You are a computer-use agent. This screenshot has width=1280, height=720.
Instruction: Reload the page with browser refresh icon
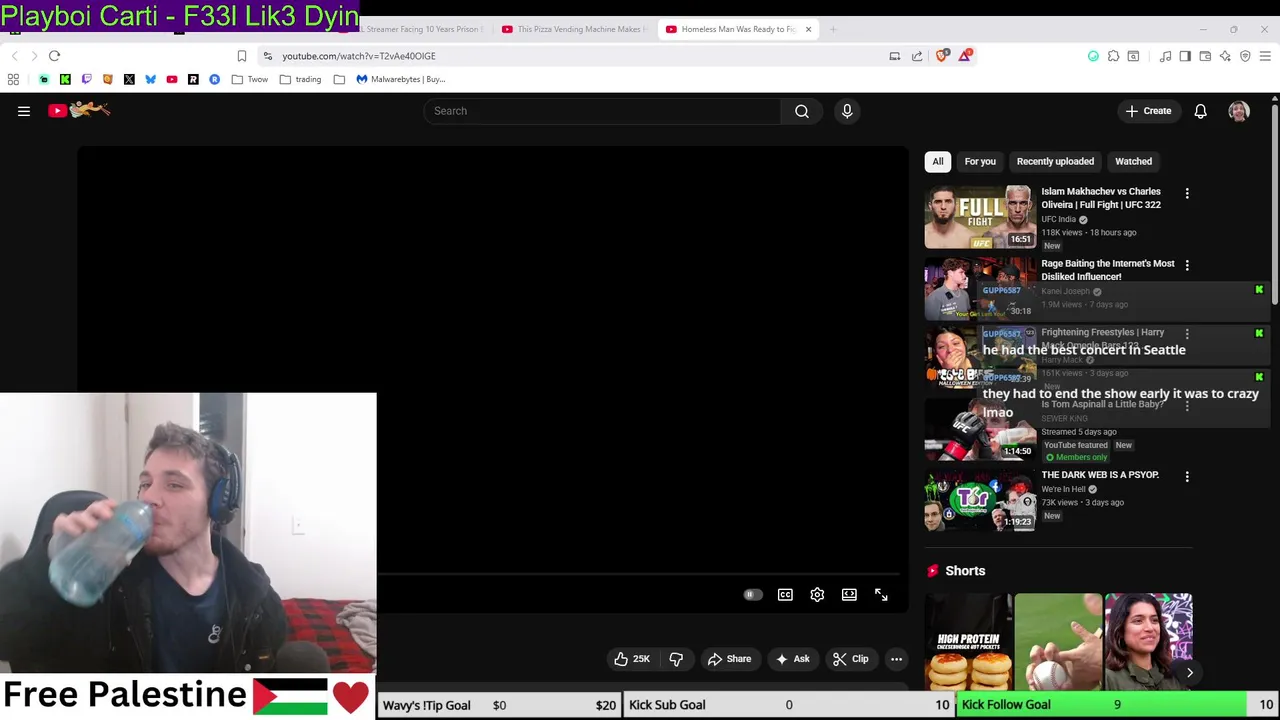tap(55, 56)
